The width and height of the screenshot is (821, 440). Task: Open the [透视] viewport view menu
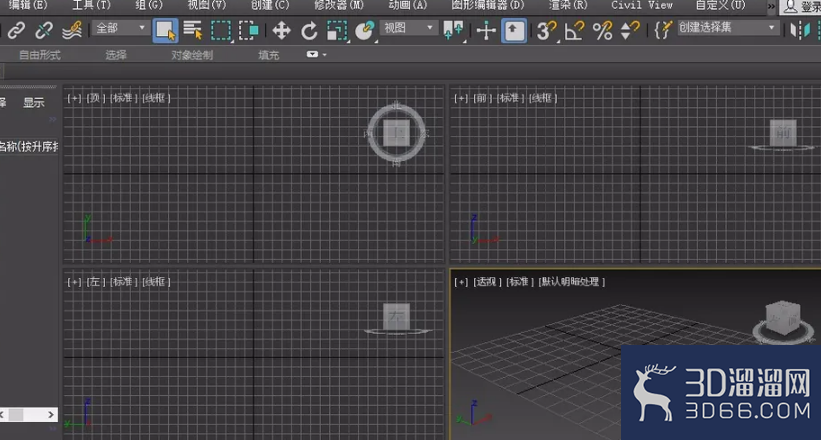click(486, 281)
